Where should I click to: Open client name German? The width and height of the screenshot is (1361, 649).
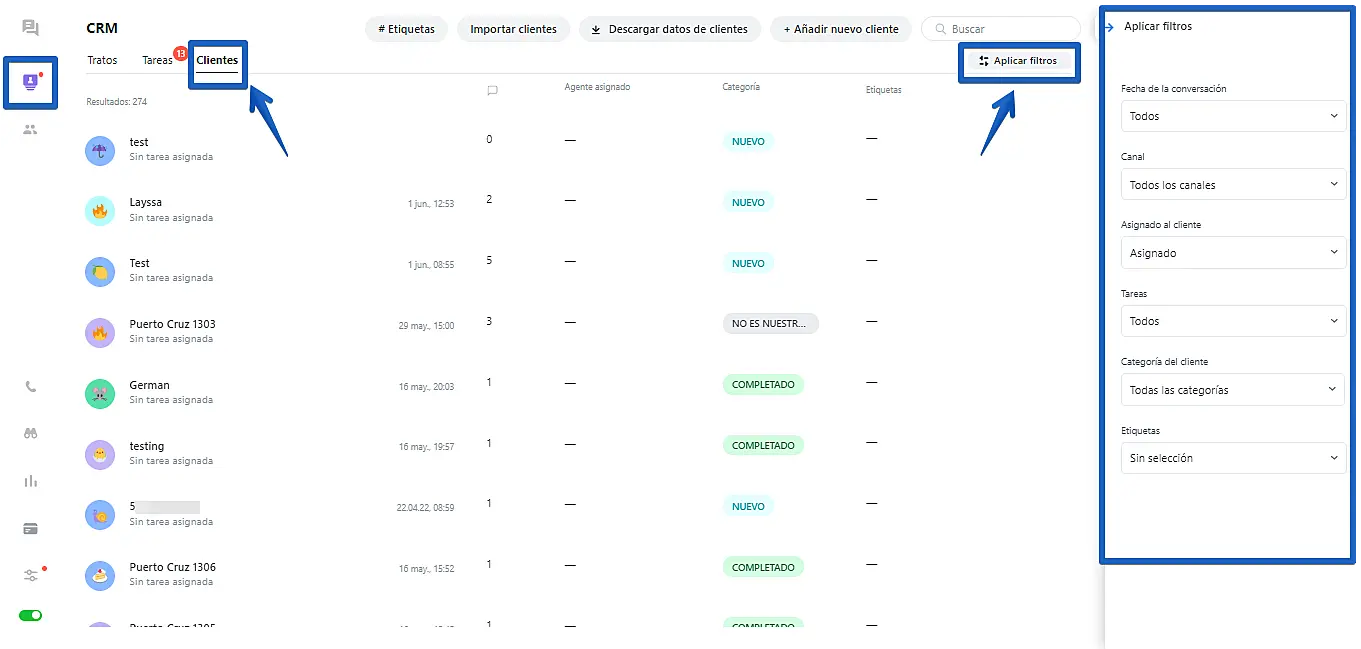149,385
